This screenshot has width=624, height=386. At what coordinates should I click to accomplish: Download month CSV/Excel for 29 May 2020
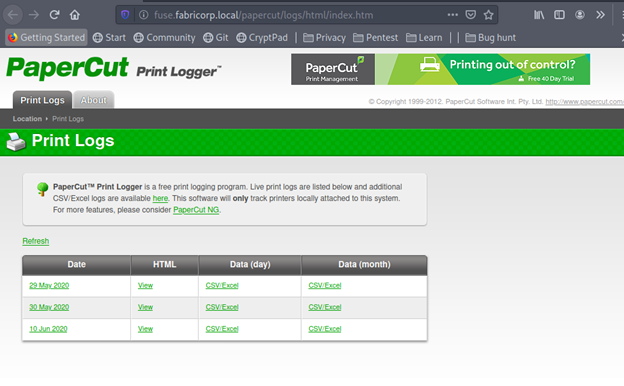tap(325, 285)
